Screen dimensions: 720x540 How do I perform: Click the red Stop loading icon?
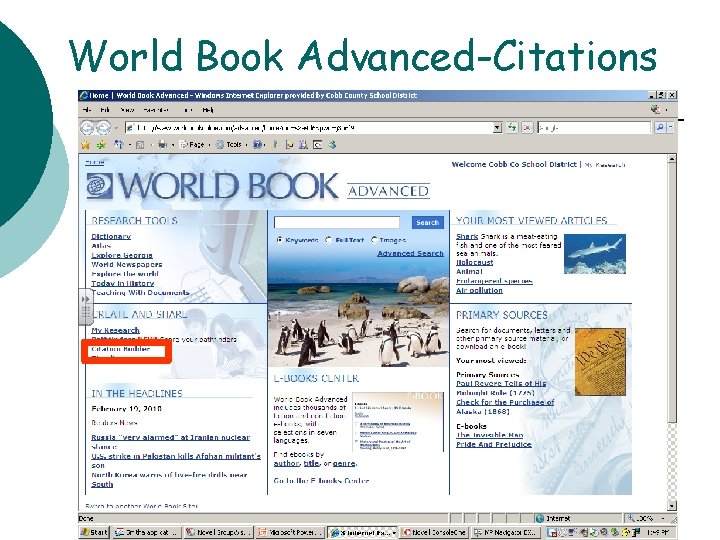tap(527, 128)
